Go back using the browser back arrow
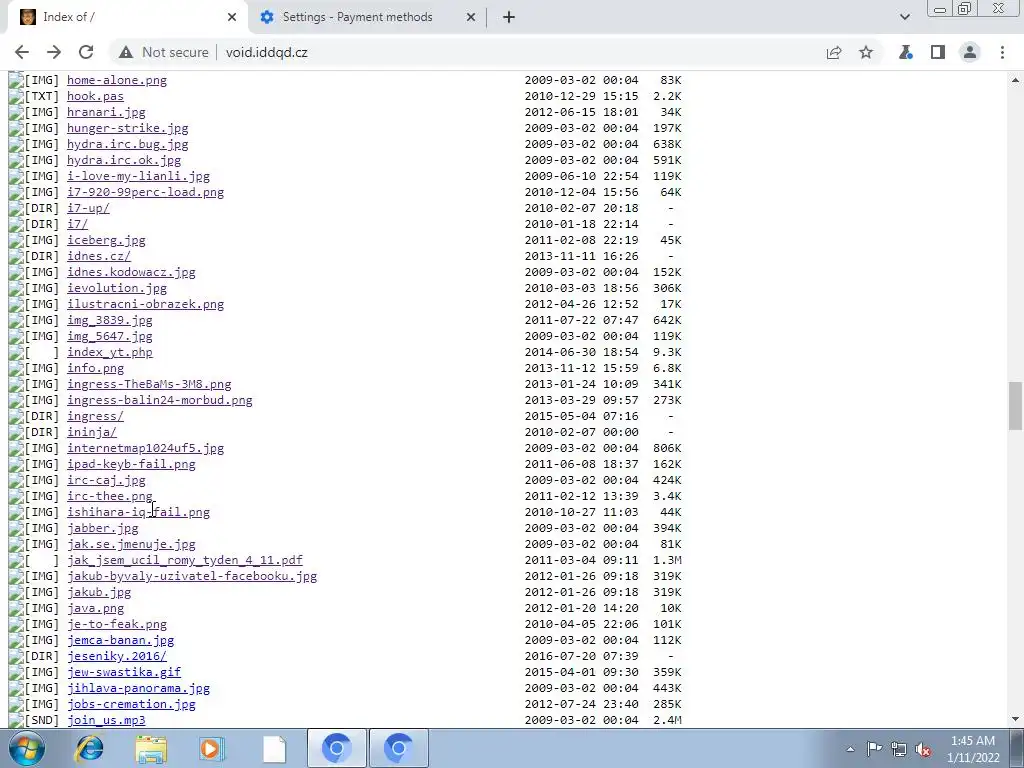Viewport: 1024px width, 768px height. click(x=22, y=52)
